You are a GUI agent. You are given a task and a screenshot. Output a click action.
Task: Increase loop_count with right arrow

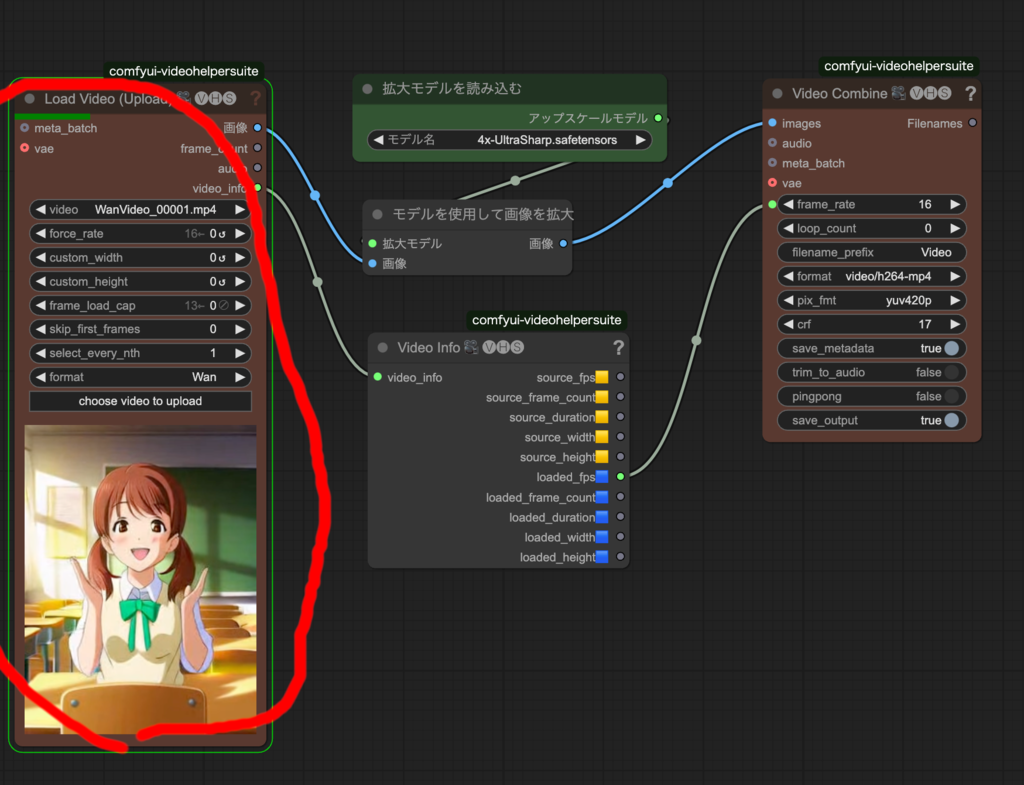tap(955, 229)
